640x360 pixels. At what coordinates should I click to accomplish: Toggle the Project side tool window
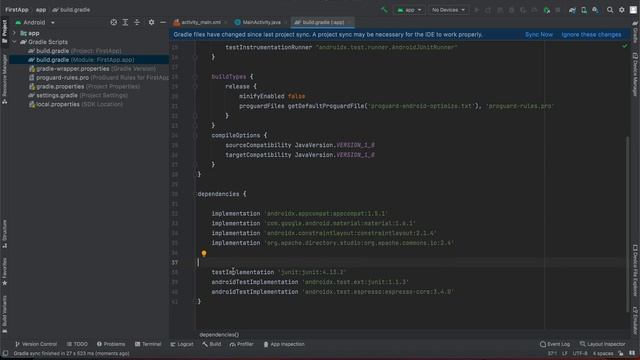click(4, 31)
